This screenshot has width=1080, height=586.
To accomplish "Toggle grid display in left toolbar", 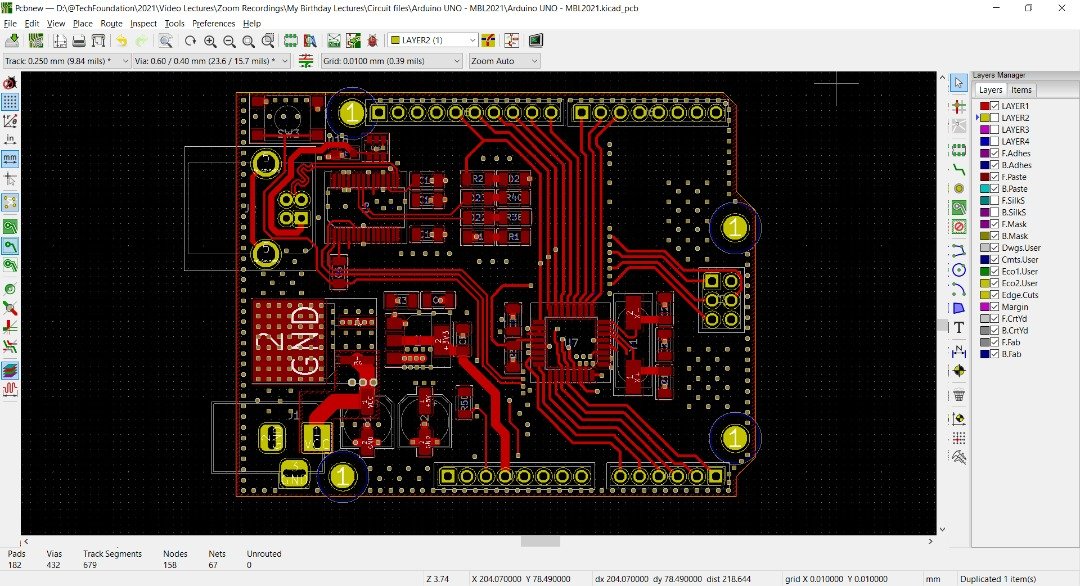I will tap(10, 102).
